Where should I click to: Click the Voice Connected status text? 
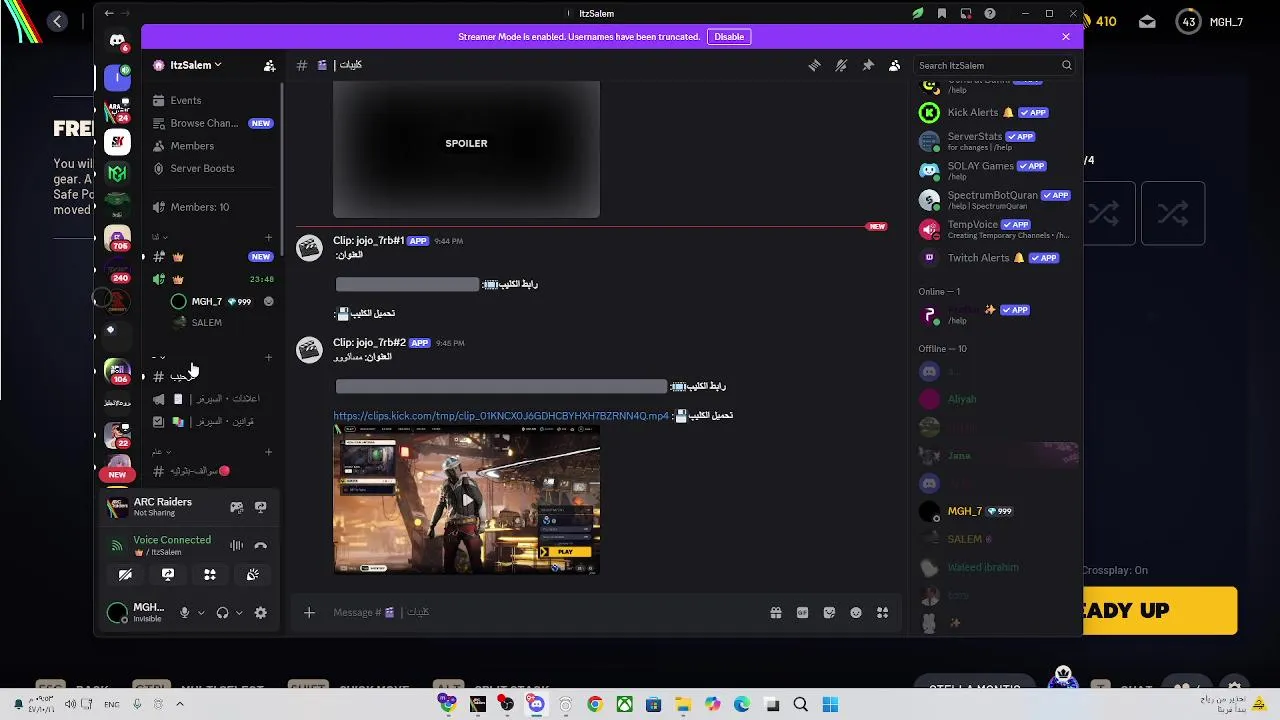172,540
